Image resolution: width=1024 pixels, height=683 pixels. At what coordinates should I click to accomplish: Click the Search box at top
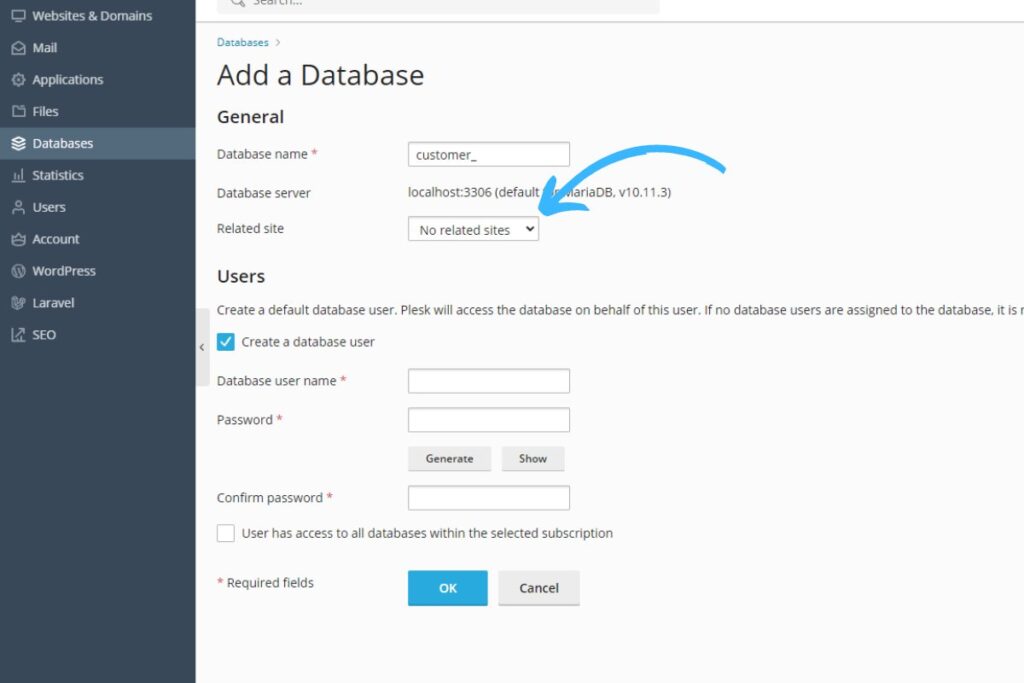pos(438,5)
